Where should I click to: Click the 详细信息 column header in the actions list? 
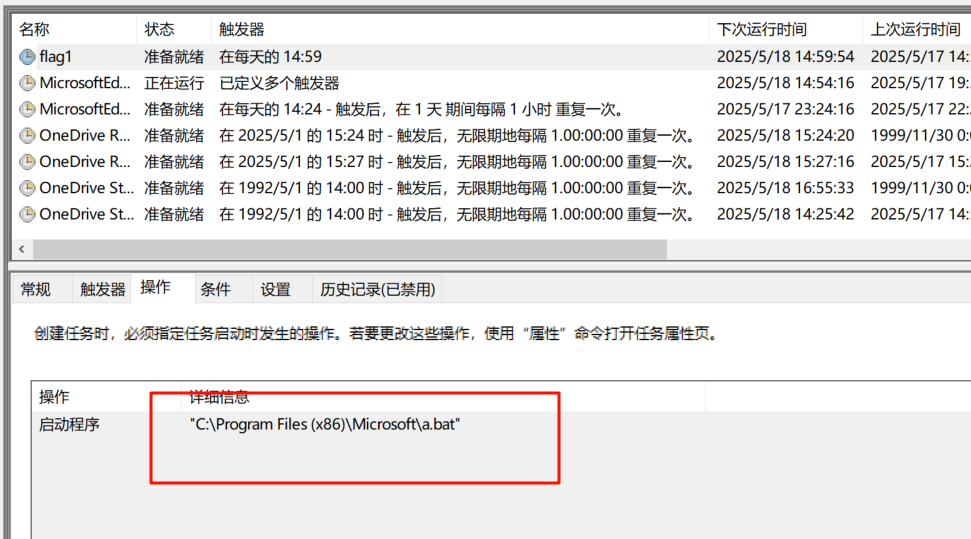219,397
